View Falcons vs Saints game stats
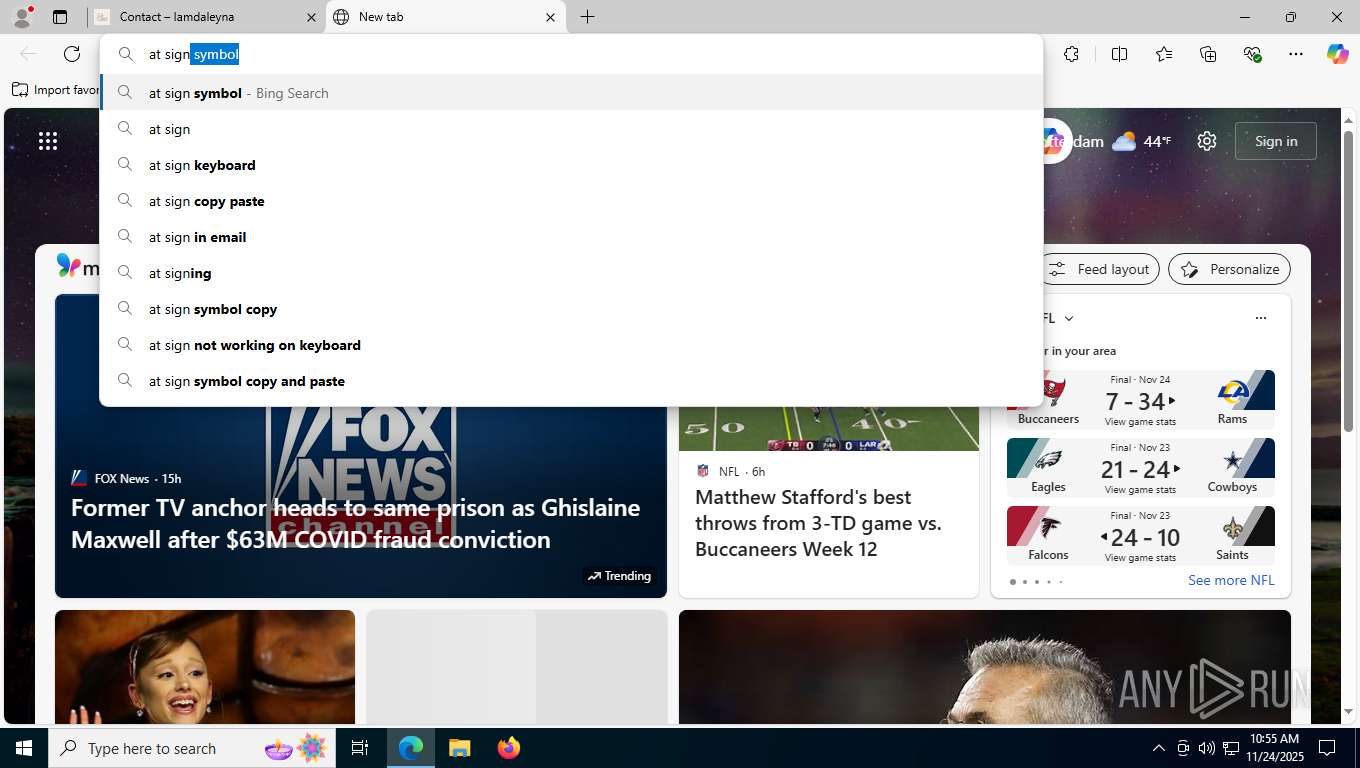Viewport: 1360px width, 768px height. (1140, 558)
